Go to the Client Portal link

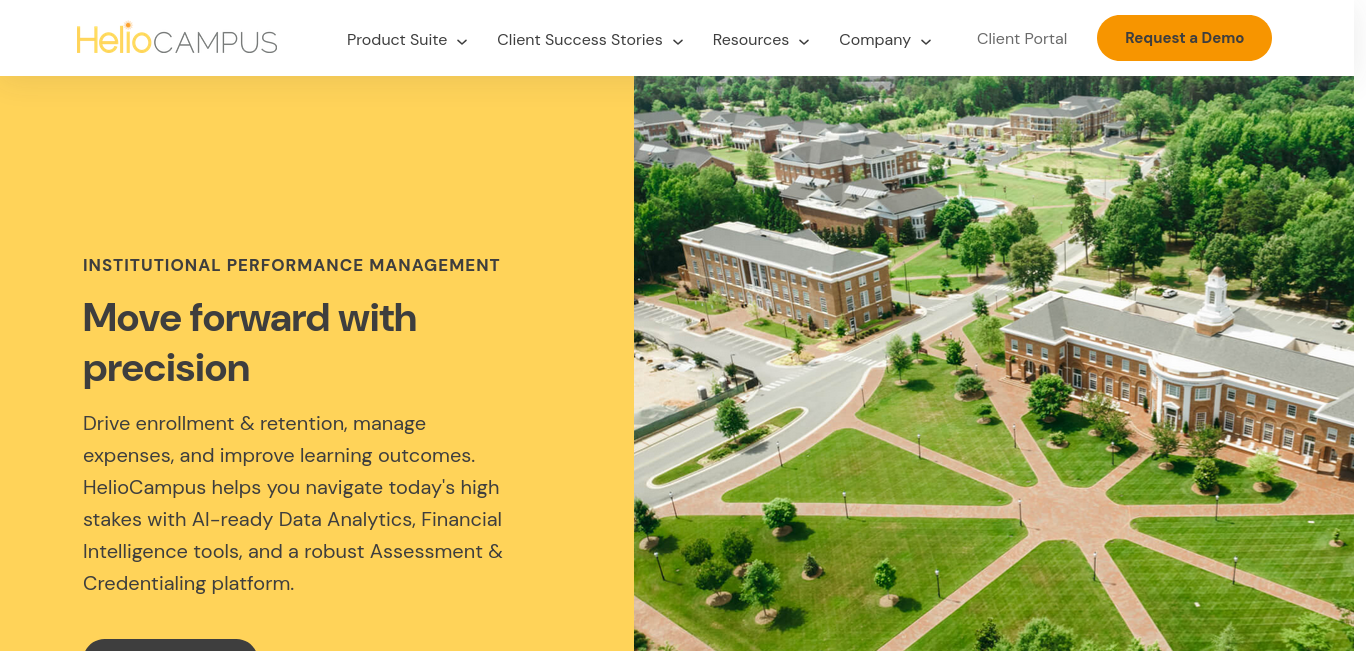(x=1022, y=39)
